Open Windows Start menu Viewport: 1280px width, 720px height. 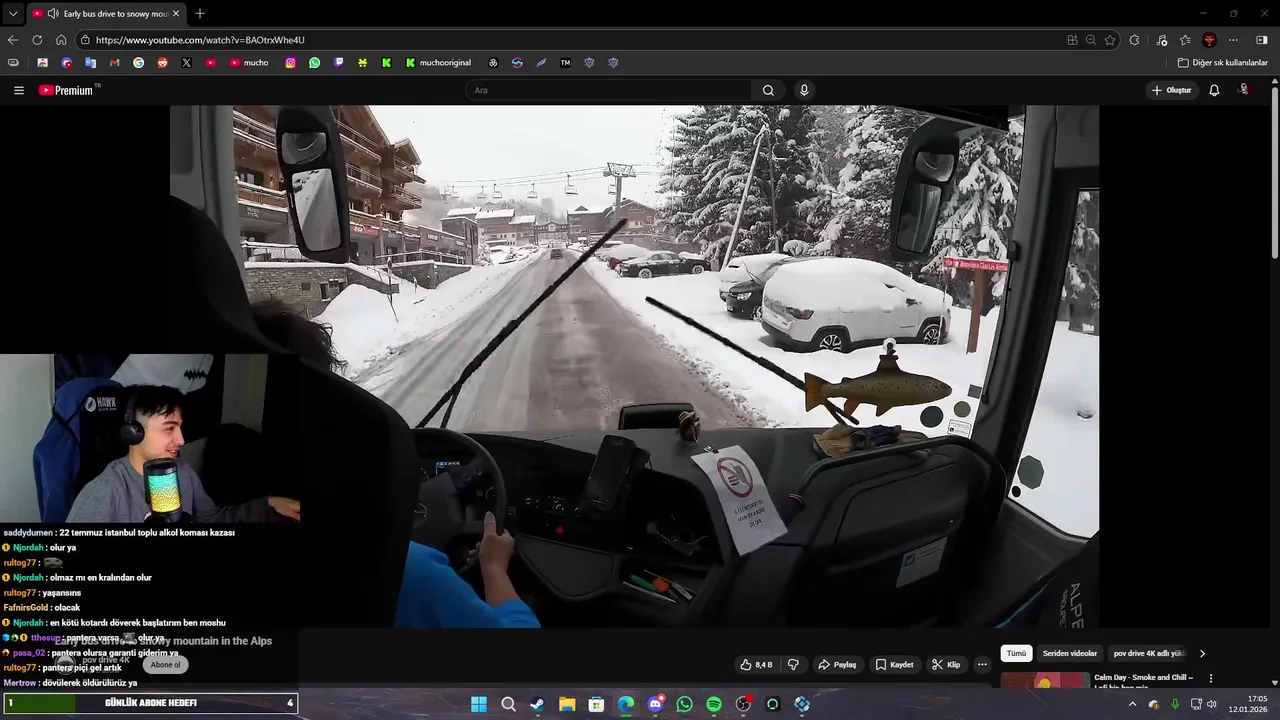tap(479, 704)
